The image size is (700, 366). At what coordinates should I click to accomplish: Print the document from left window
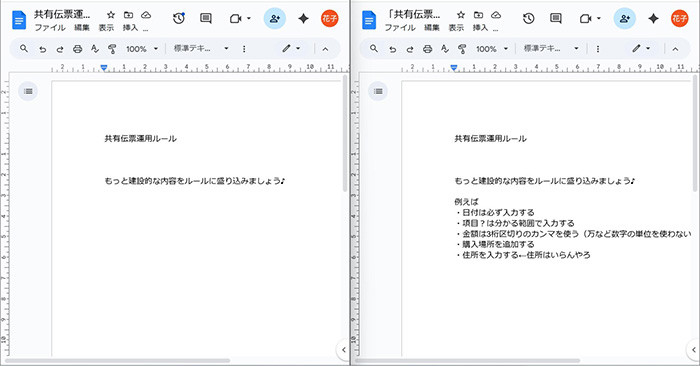(78, 49)
